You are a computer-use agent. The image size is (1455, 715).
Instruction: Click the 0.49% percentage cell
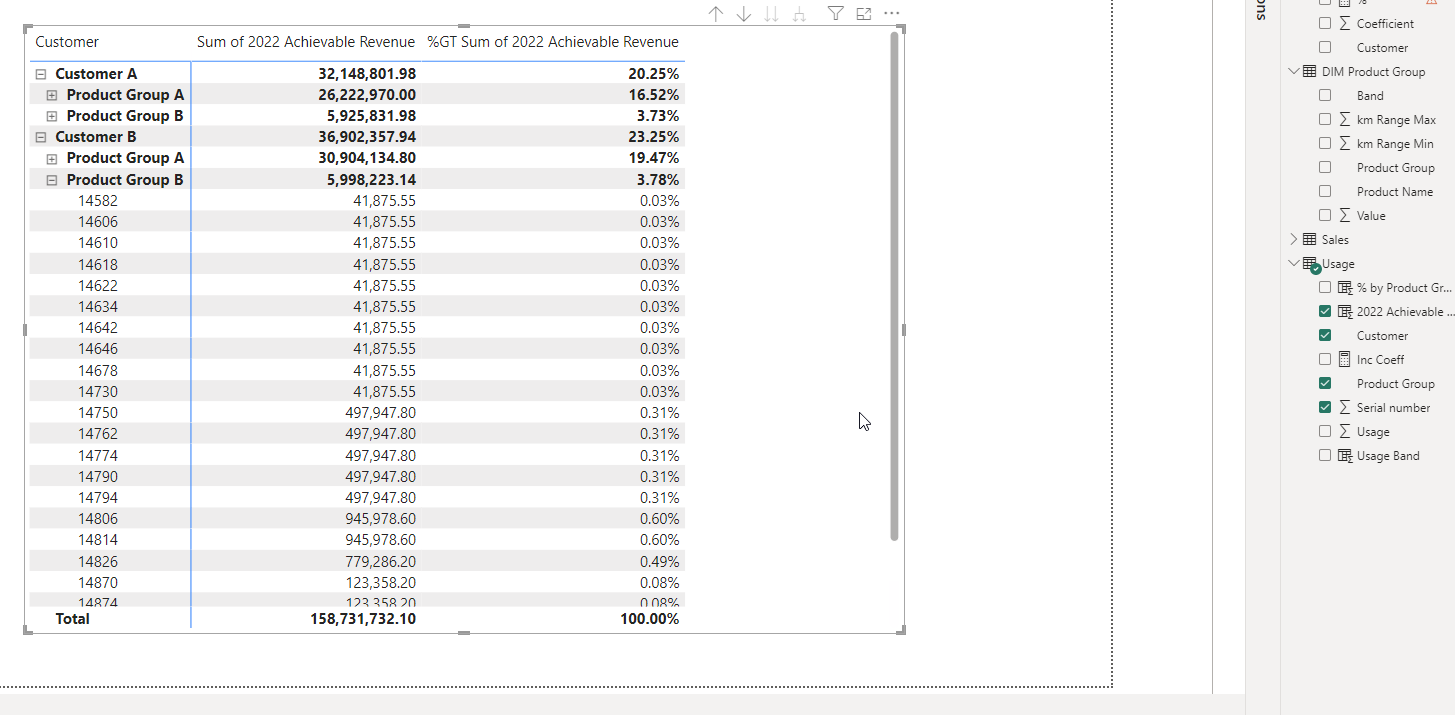click(659, 562)
